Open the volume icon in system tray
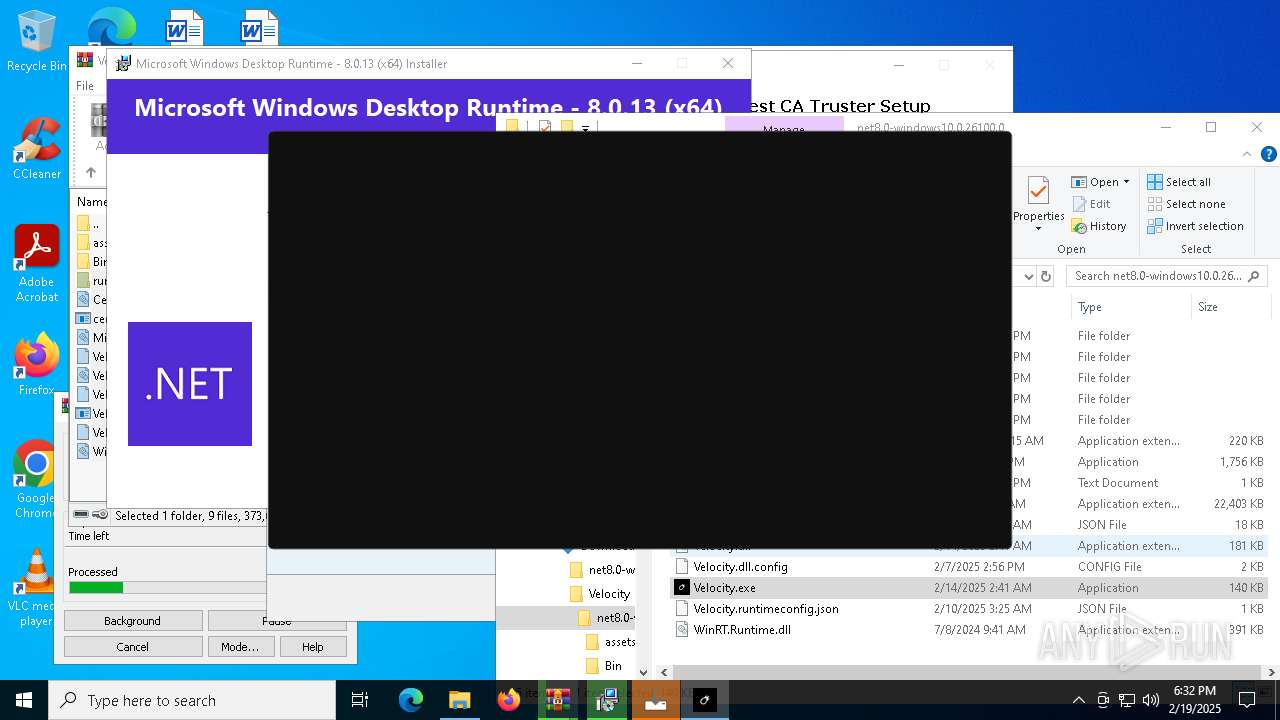This screenshot has width=1280, height=720. (1151, 701)
